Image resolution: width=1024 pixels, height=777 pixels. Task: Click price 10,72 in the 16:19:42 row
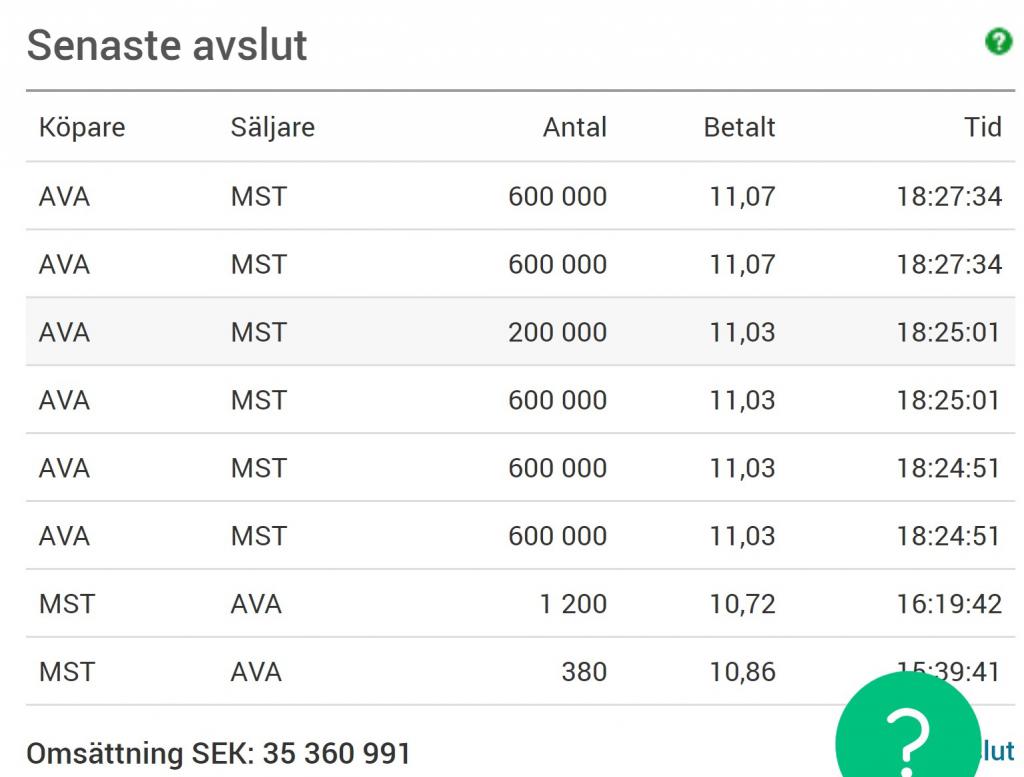[x=743, y=604]
